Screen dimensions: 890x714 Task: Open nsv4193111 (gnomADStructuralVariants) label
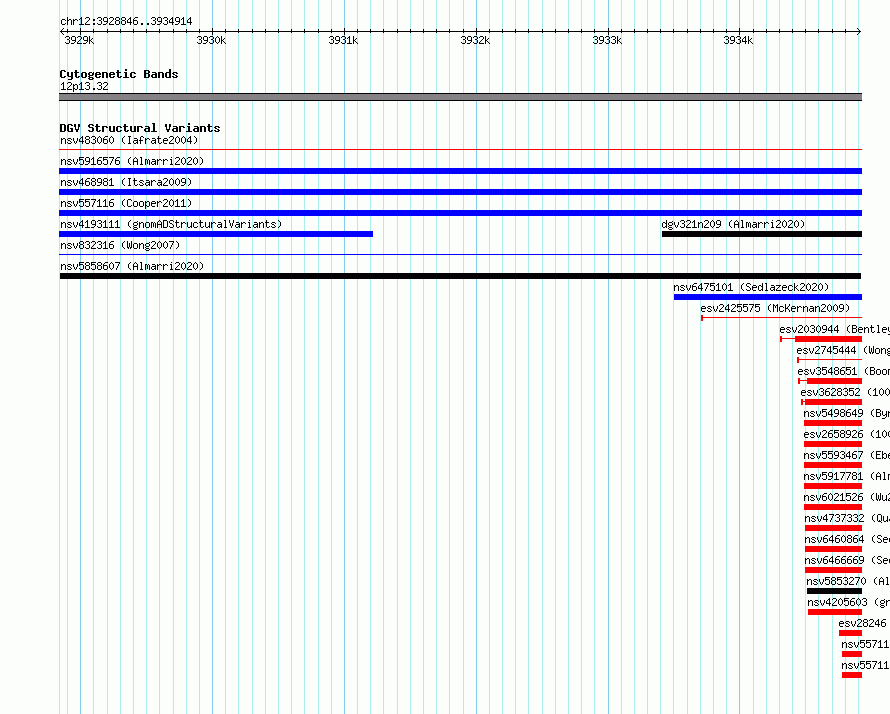(x=171, y=224)
